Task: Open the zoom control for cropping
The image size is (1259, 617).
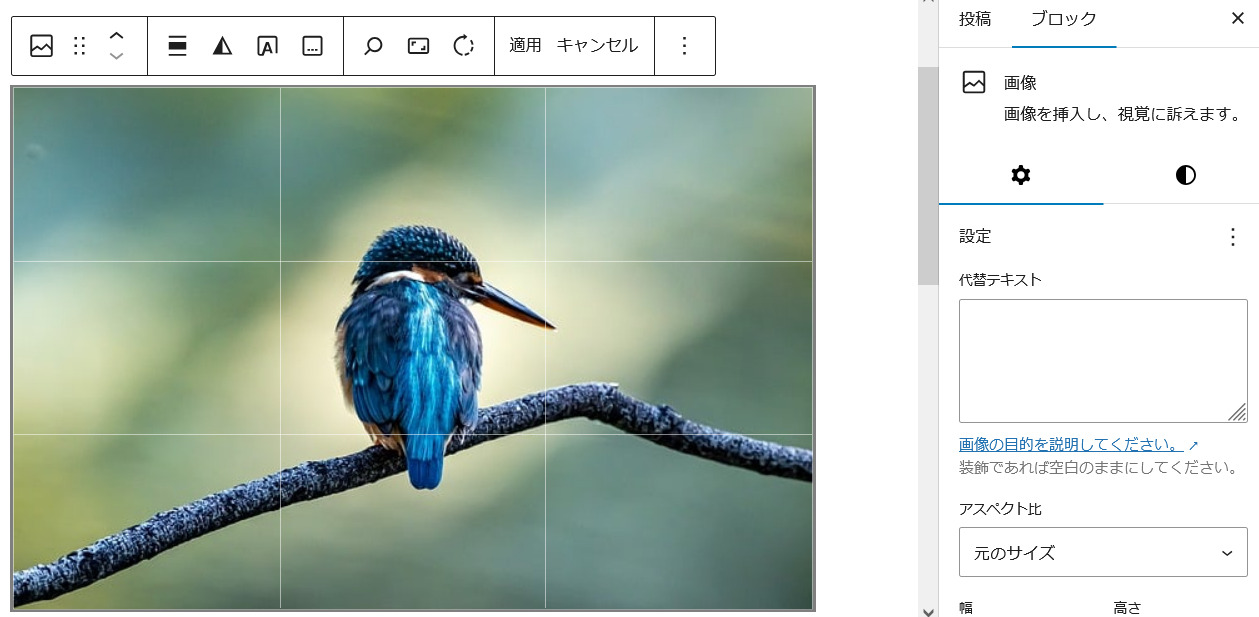Action: point(373,46)
